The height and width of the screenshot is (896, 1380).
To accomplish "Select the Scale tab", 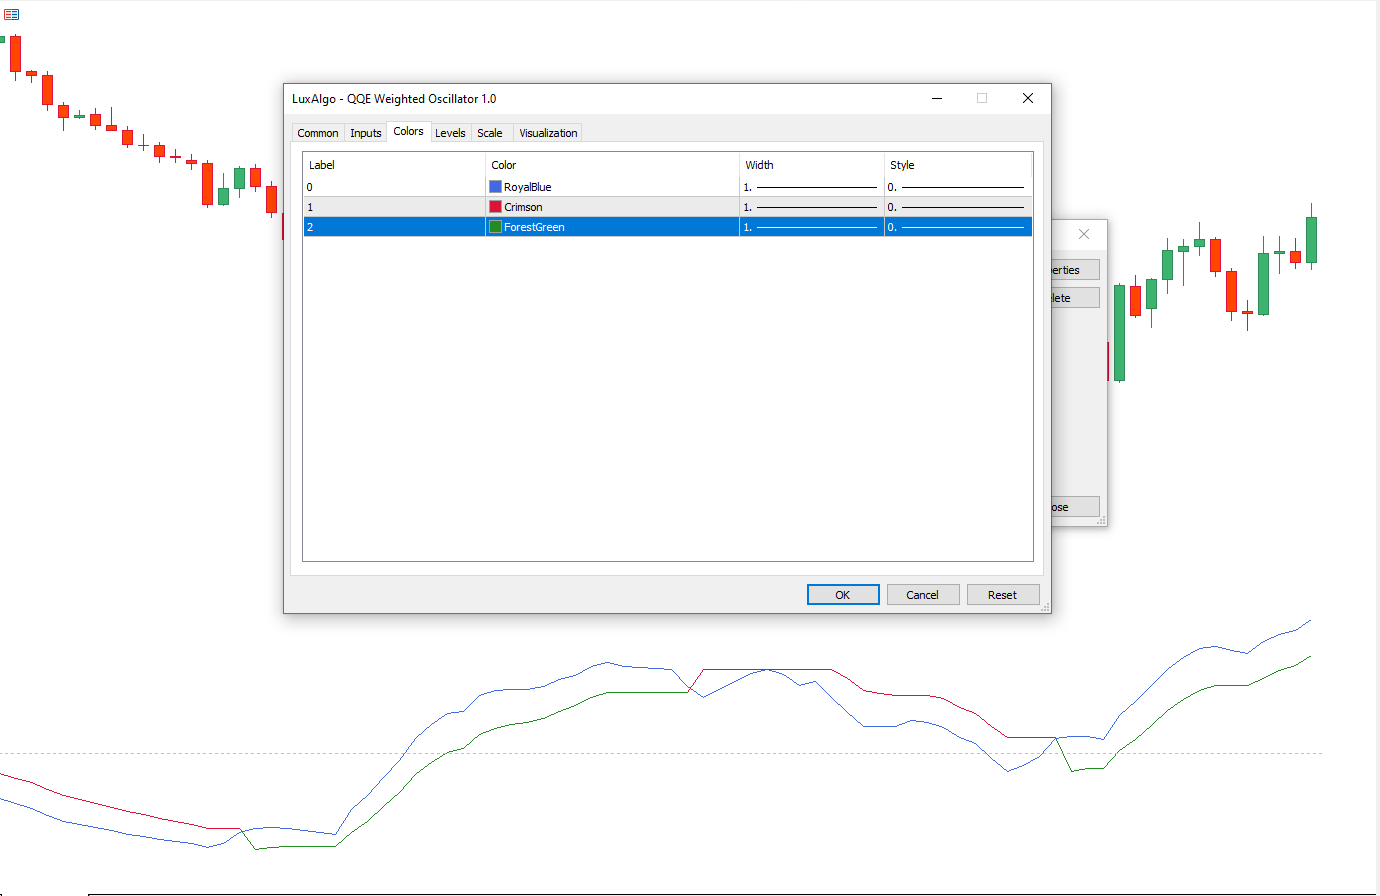I will tap(490, 133).
